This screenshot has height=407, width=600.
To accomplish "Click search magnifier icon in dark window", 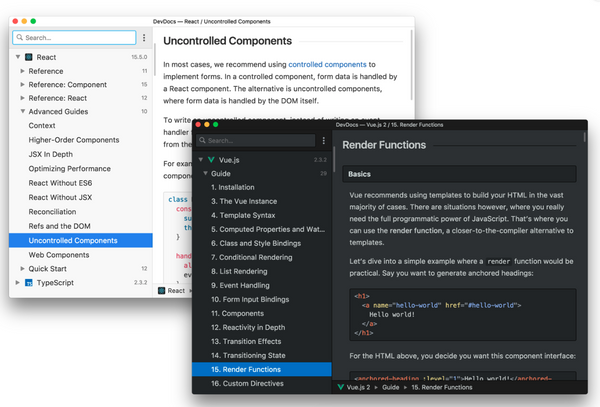I will [x=202, y=140].
